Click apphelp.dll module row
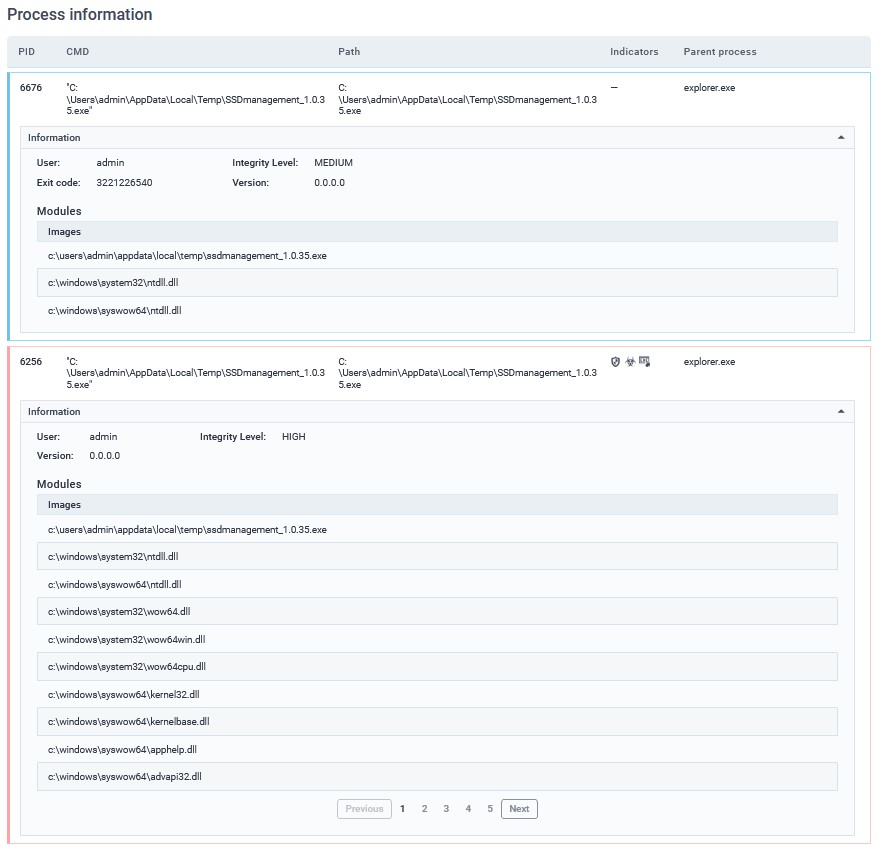 click(437, 749)
